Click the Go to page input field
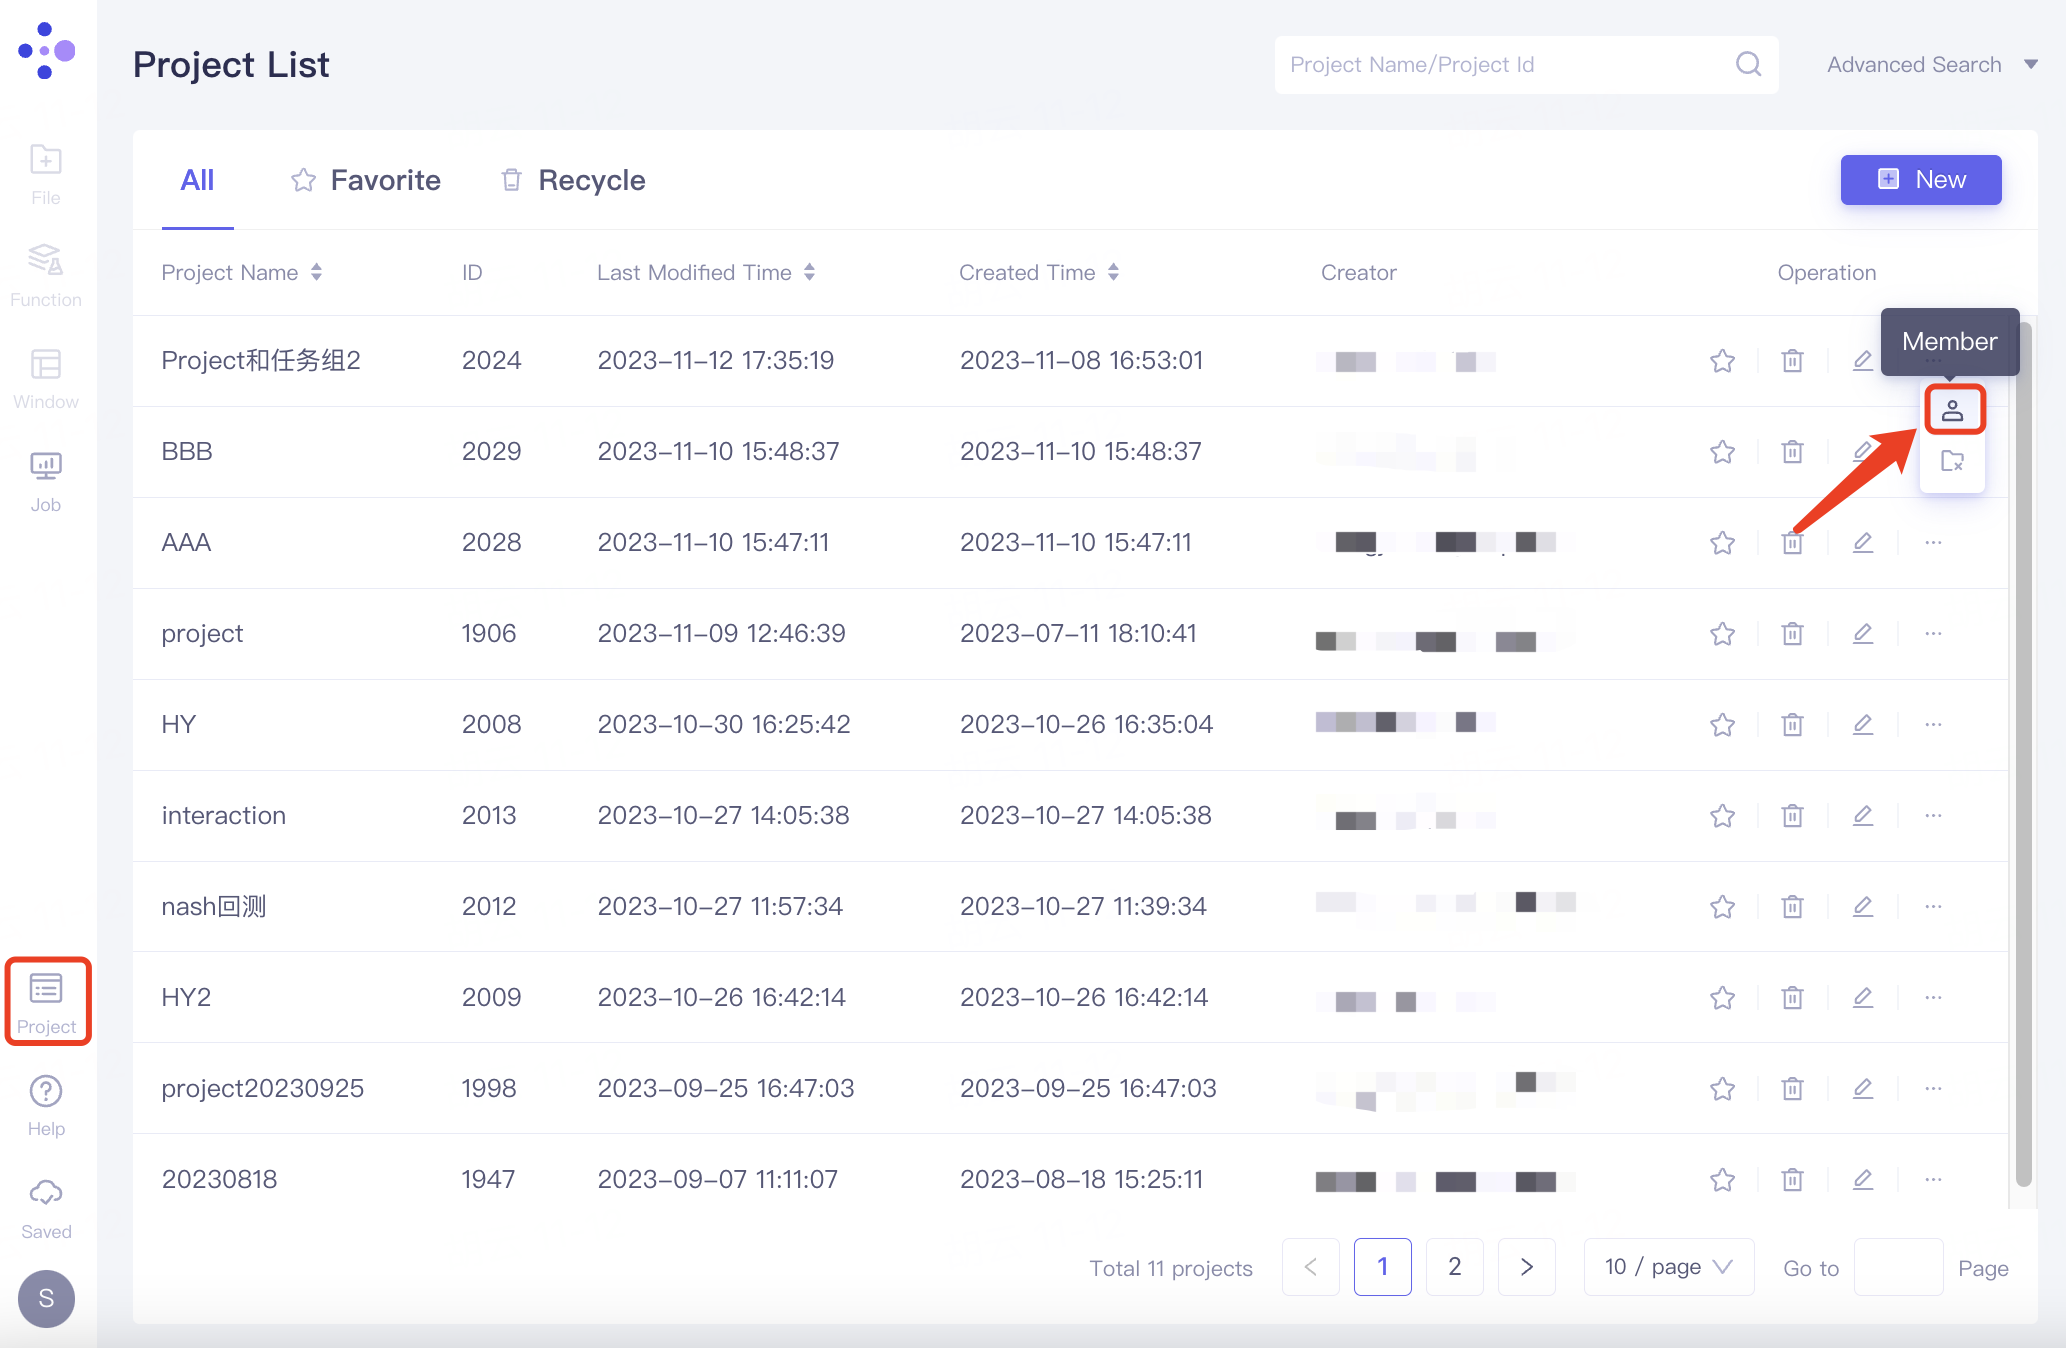 [1897, 1267]
